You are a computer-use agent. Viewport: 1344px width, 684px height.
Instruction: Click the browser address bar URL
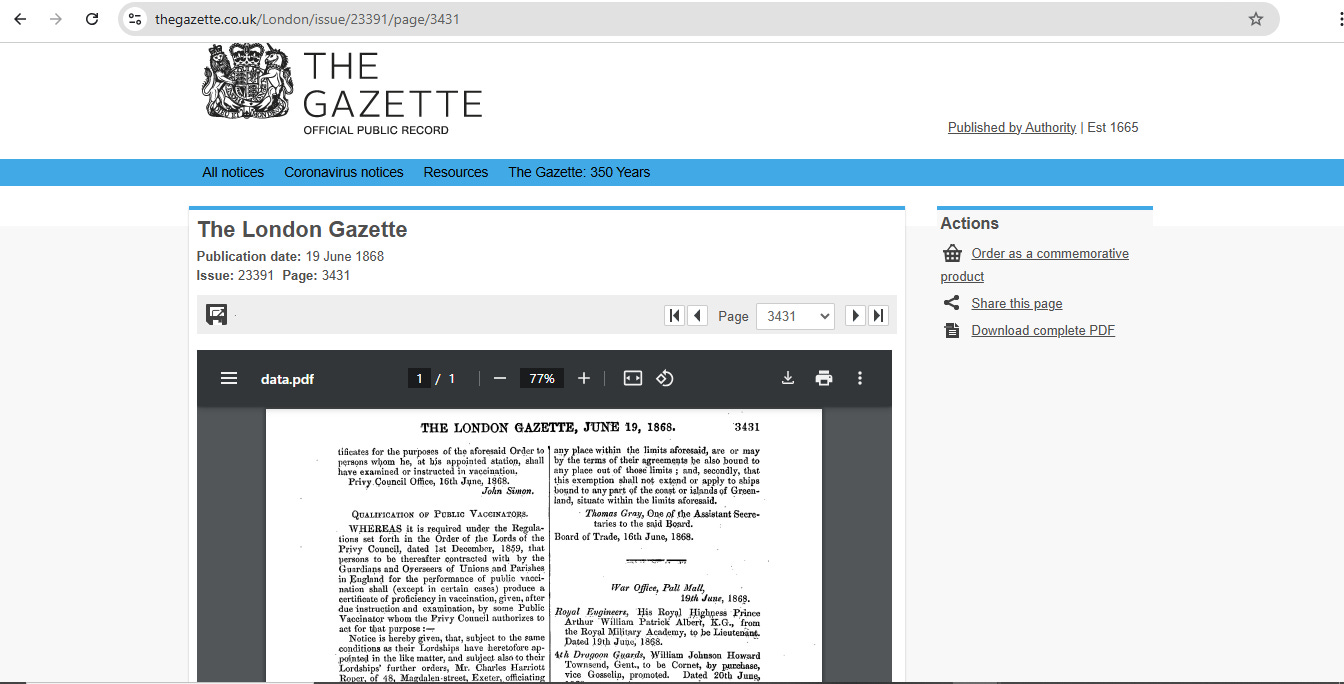pyautogui.click(x=307, y=19)
